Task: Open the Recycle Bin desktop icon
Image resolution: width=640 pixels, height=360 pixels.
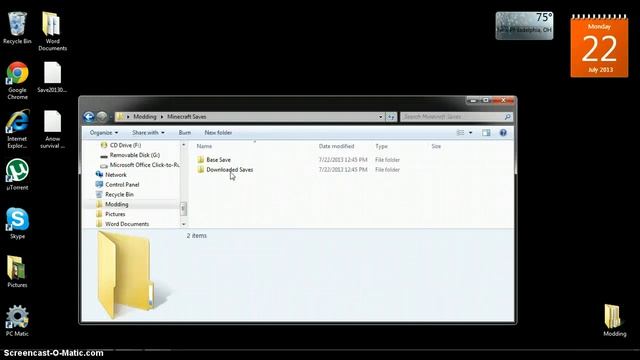Action: tap(17, 28)
